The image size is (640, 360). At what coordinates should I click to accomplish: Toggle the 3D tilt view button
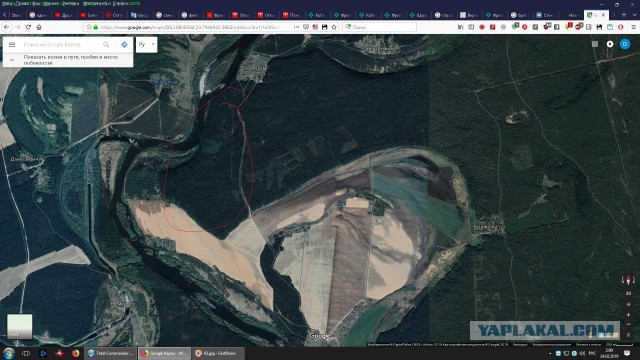pos(628,293)
